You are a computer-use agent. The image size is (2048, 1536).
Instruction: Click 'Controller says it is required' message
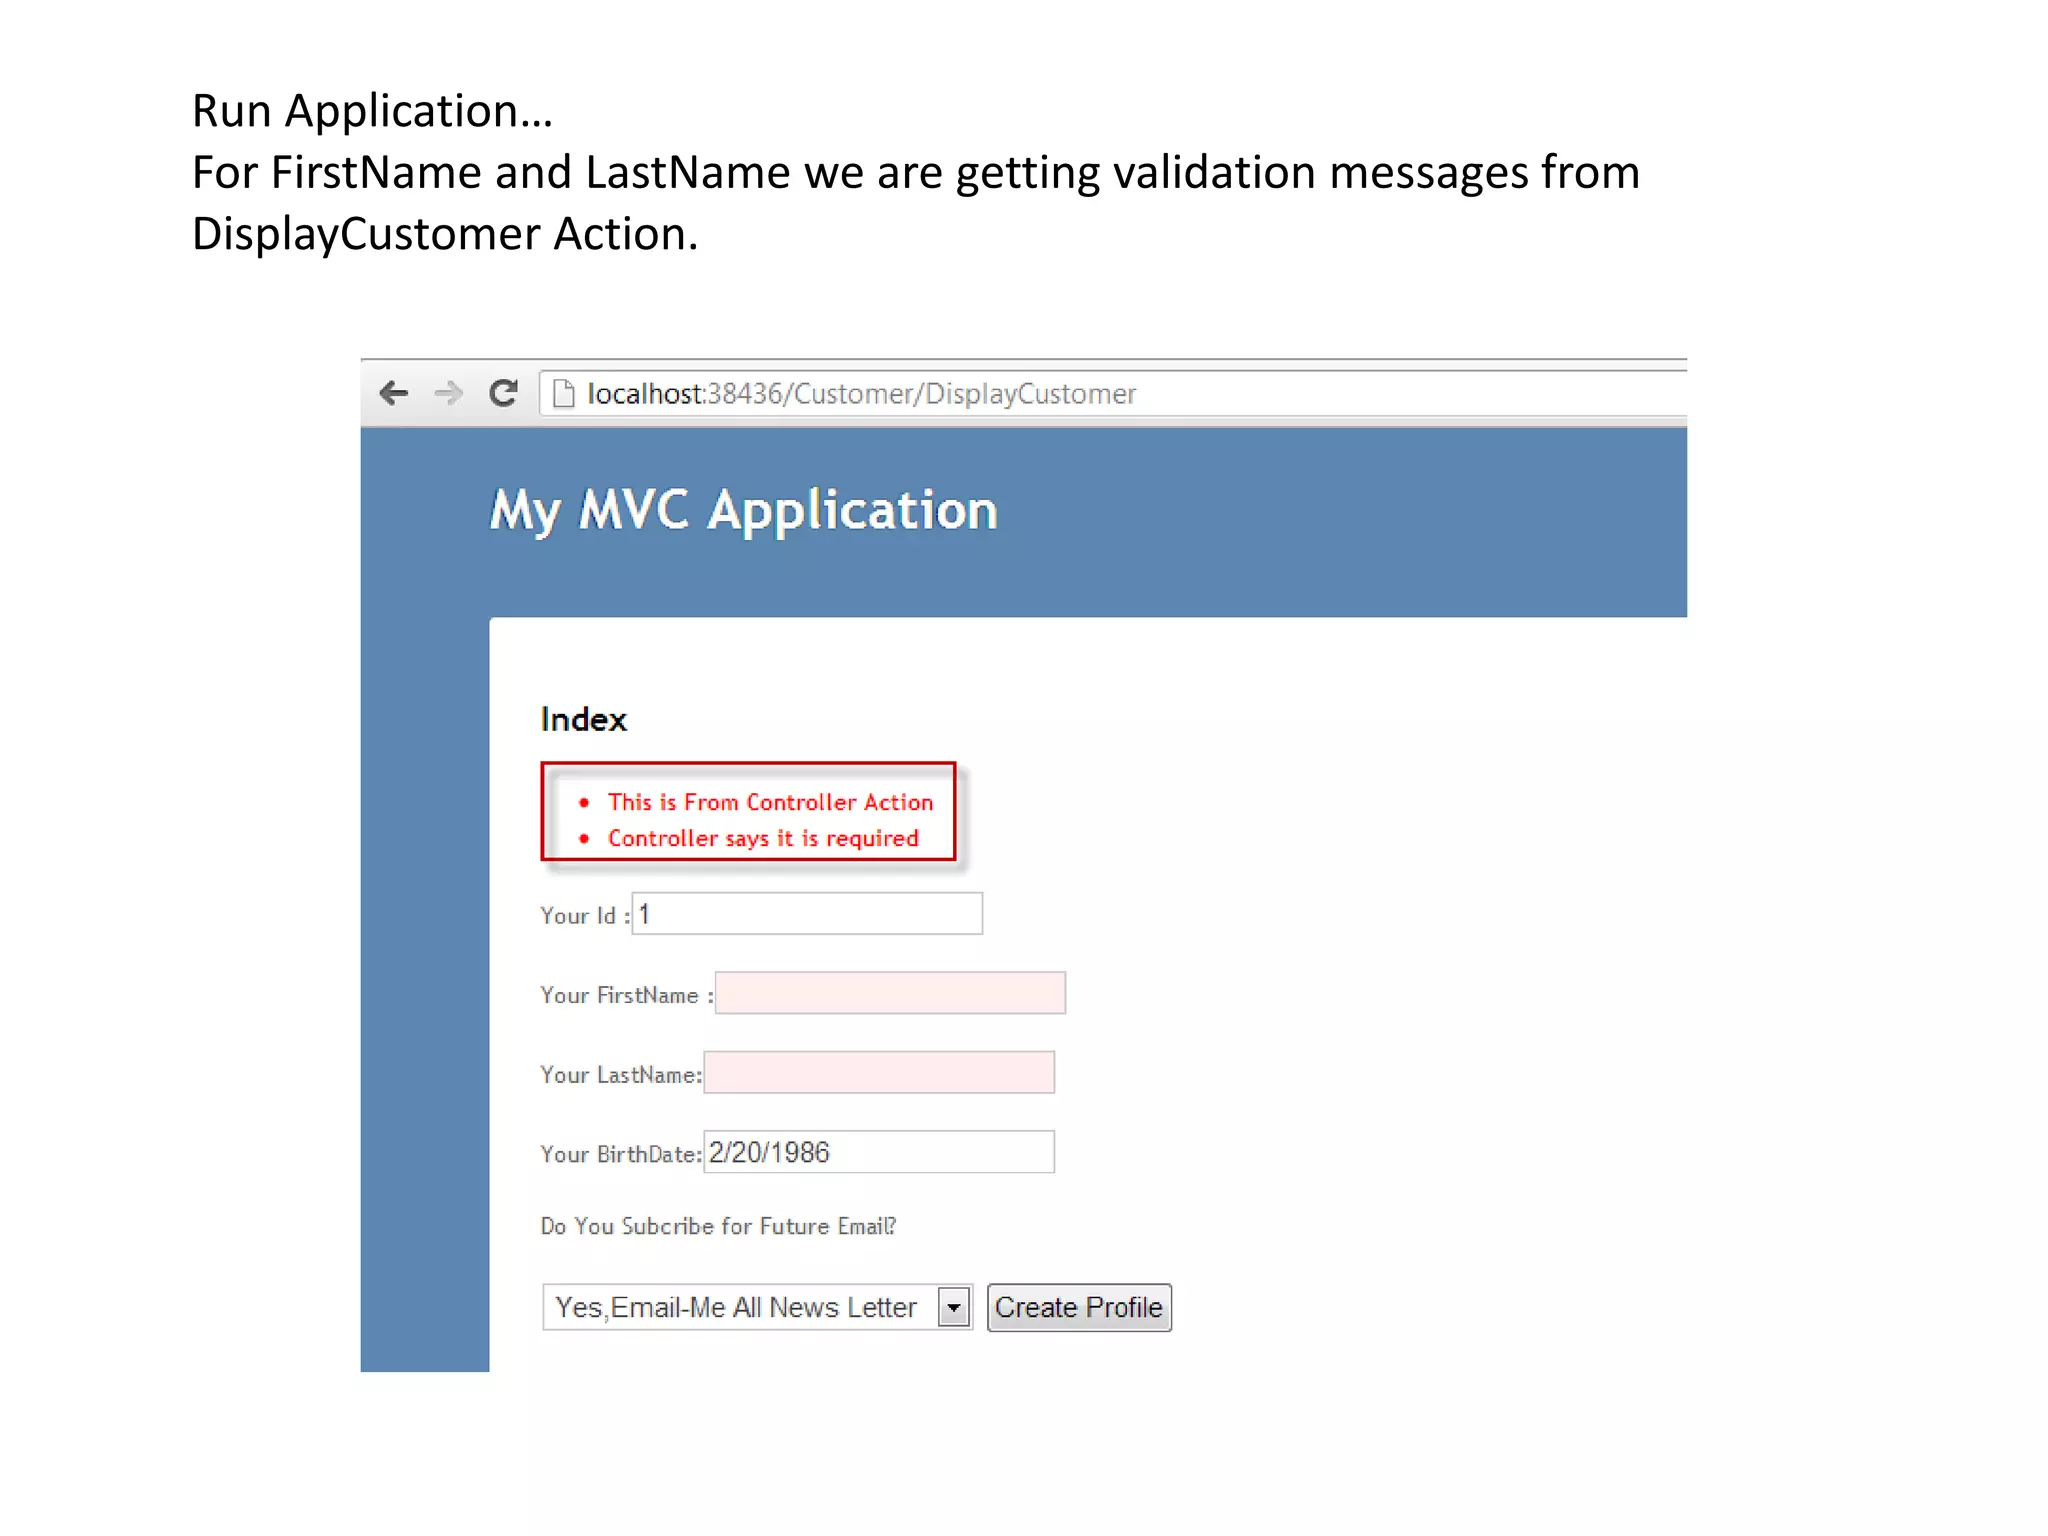763,838
